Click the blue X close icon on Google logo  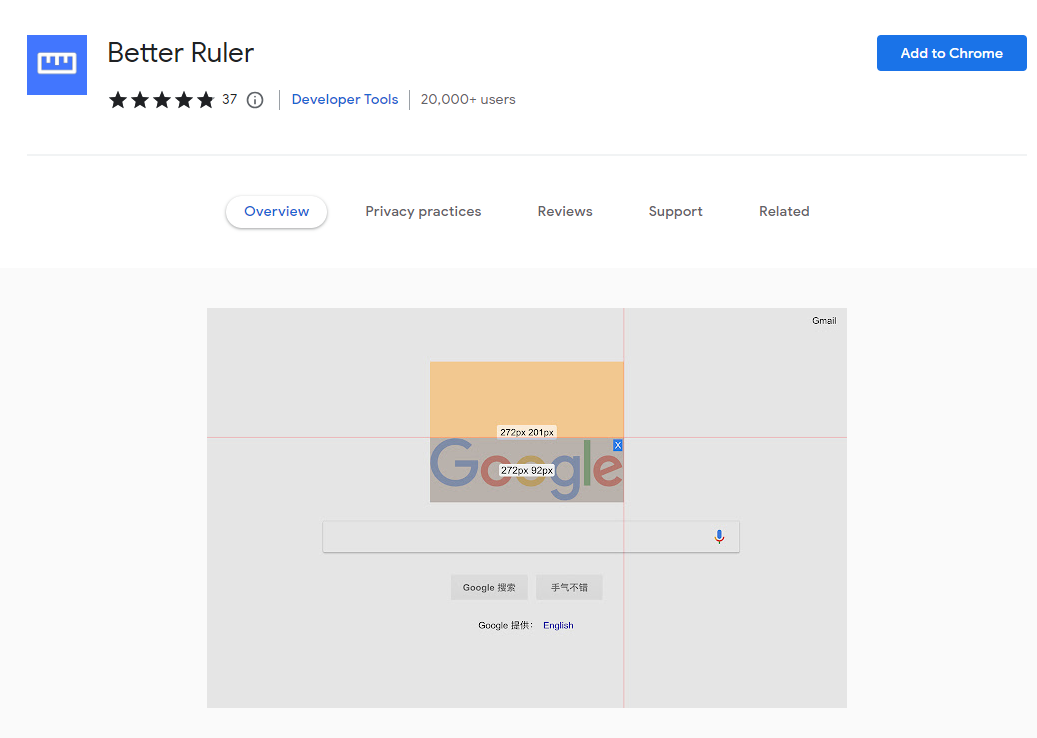(618, 445)
